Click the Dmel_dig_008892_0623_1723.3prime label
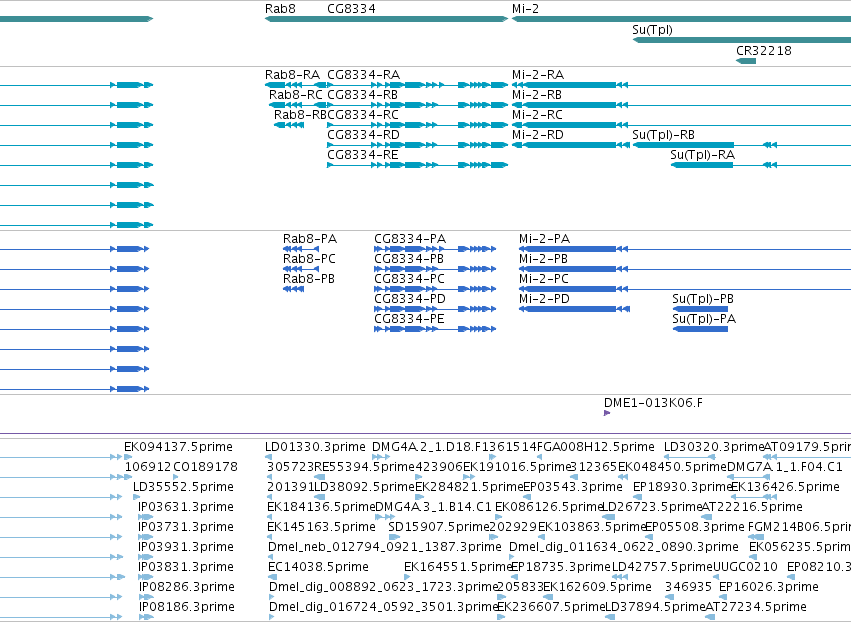This screenshot has width=851, height=622. pos(384,587)
